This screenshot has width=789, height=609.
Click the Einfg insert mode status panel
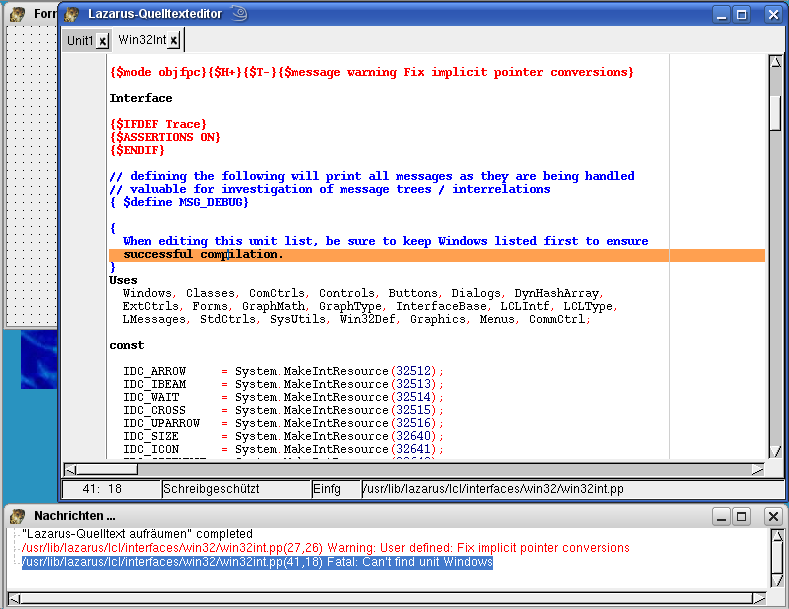pyautogui.click(x=327, y=489)
